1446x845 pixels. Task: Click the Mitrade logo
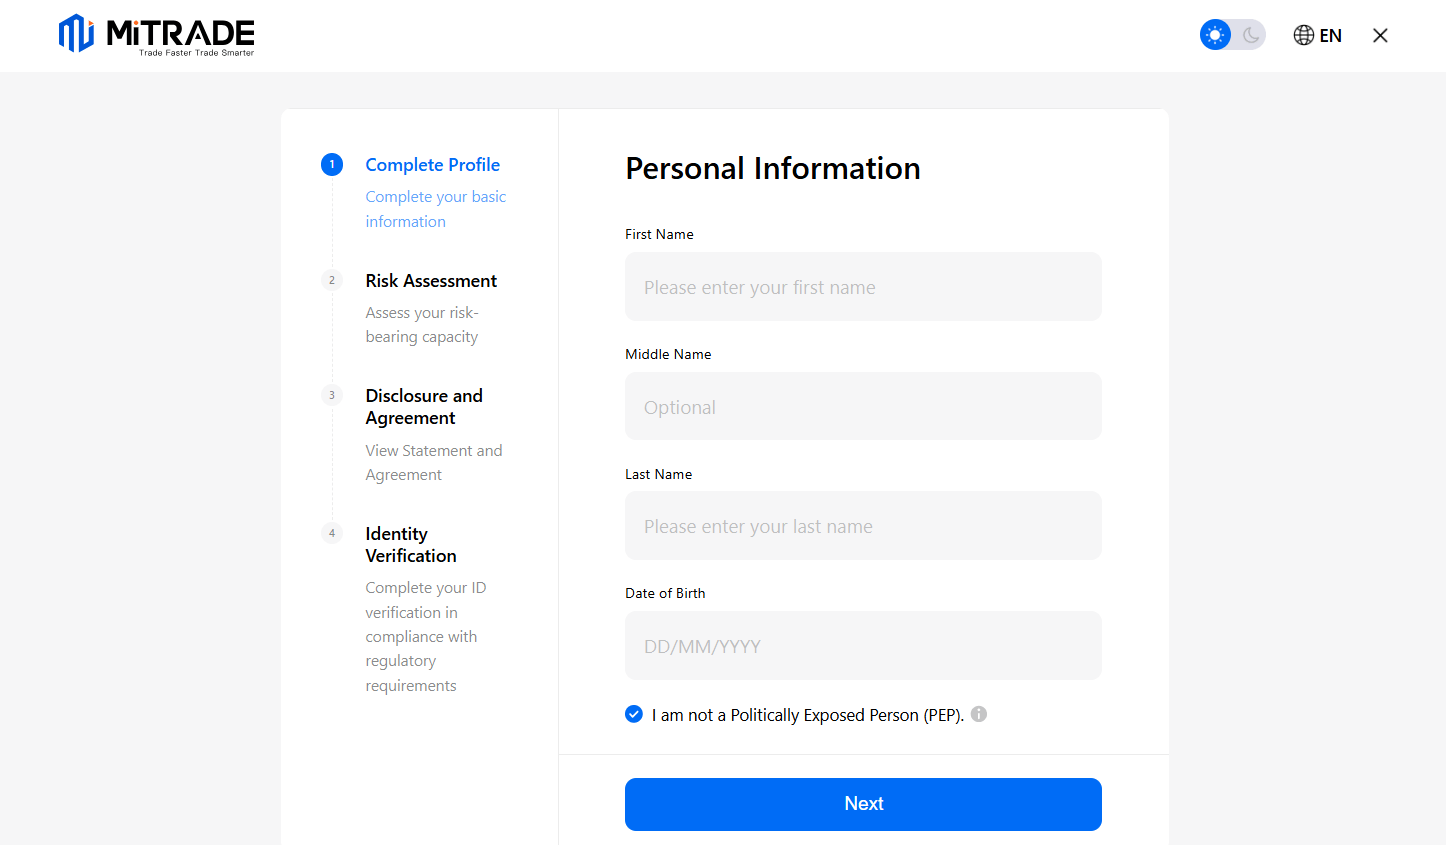[156, 35]
